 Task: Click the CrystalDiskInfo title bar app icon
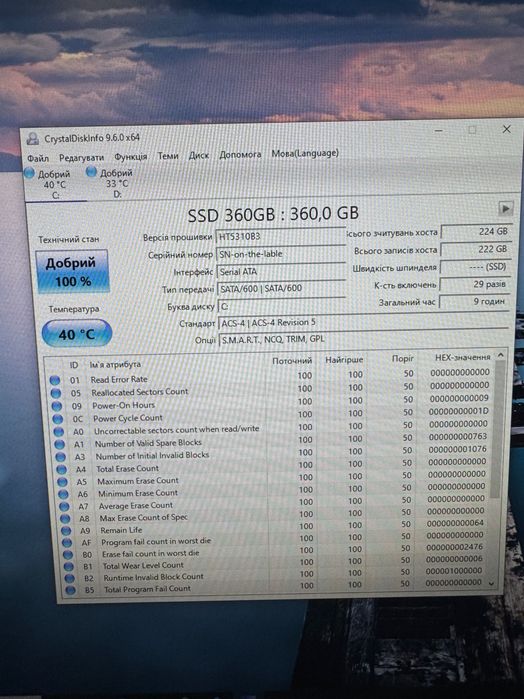coord(32,139)
